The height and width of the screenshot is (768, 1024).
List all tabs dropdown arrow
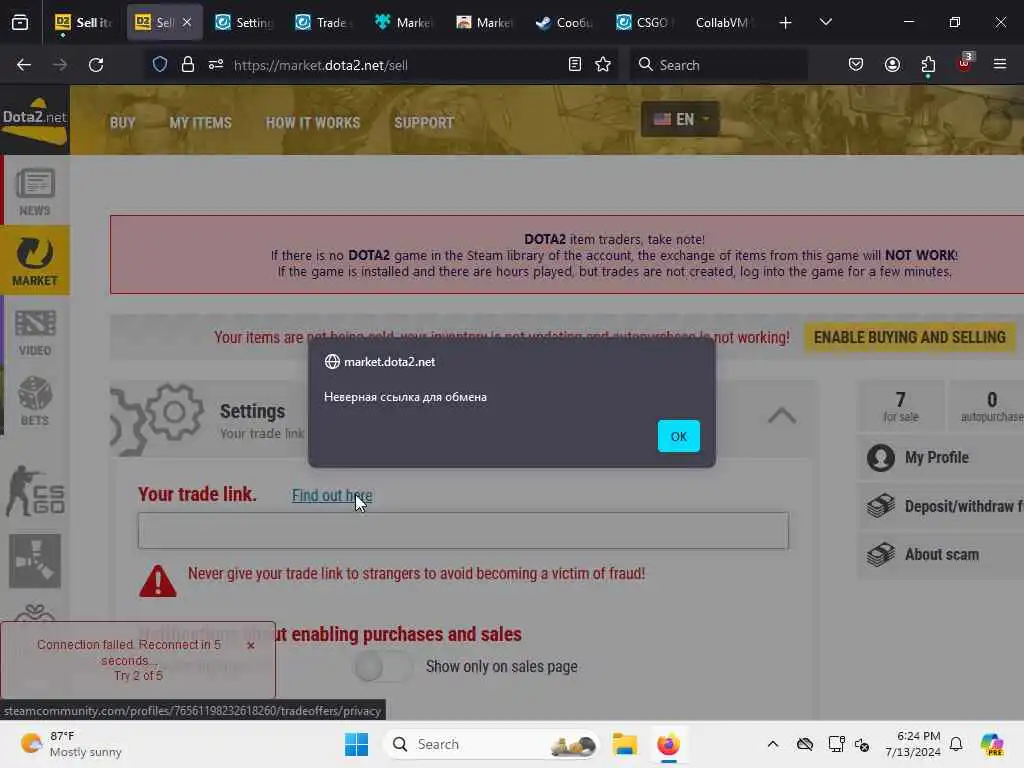pyautogui.click(x=825, y=23)
